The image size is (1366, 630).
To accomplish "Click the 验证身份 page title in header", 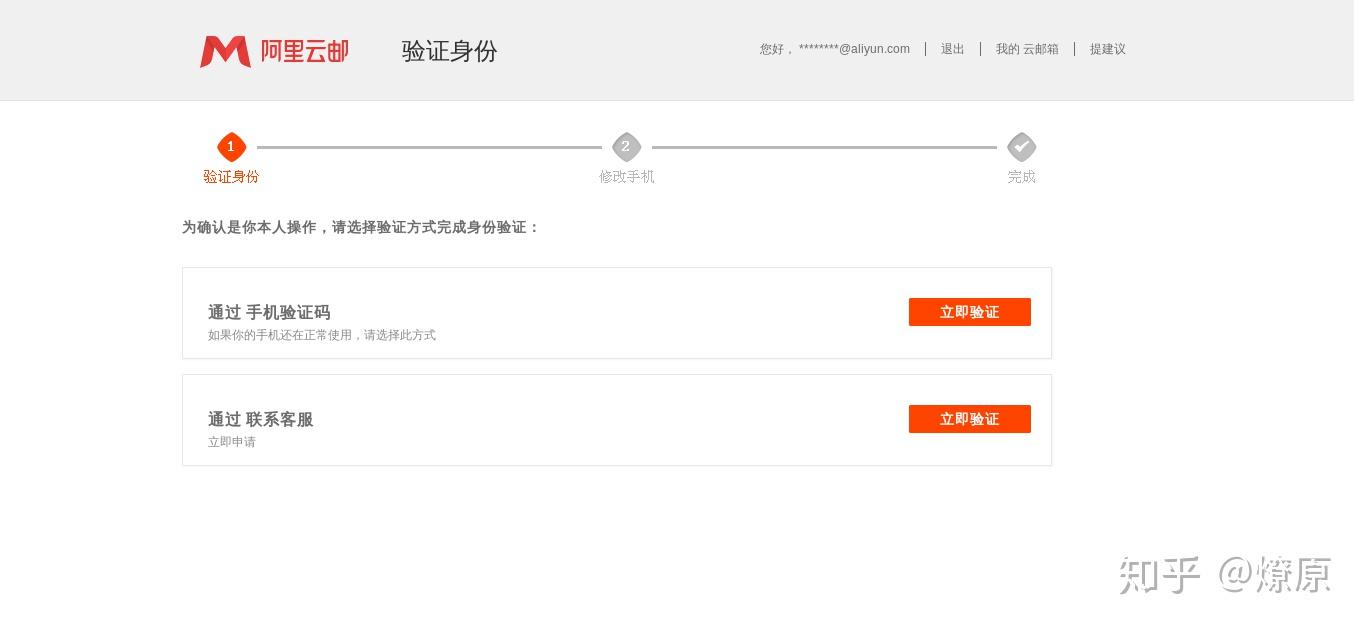I will pos(449,51).
